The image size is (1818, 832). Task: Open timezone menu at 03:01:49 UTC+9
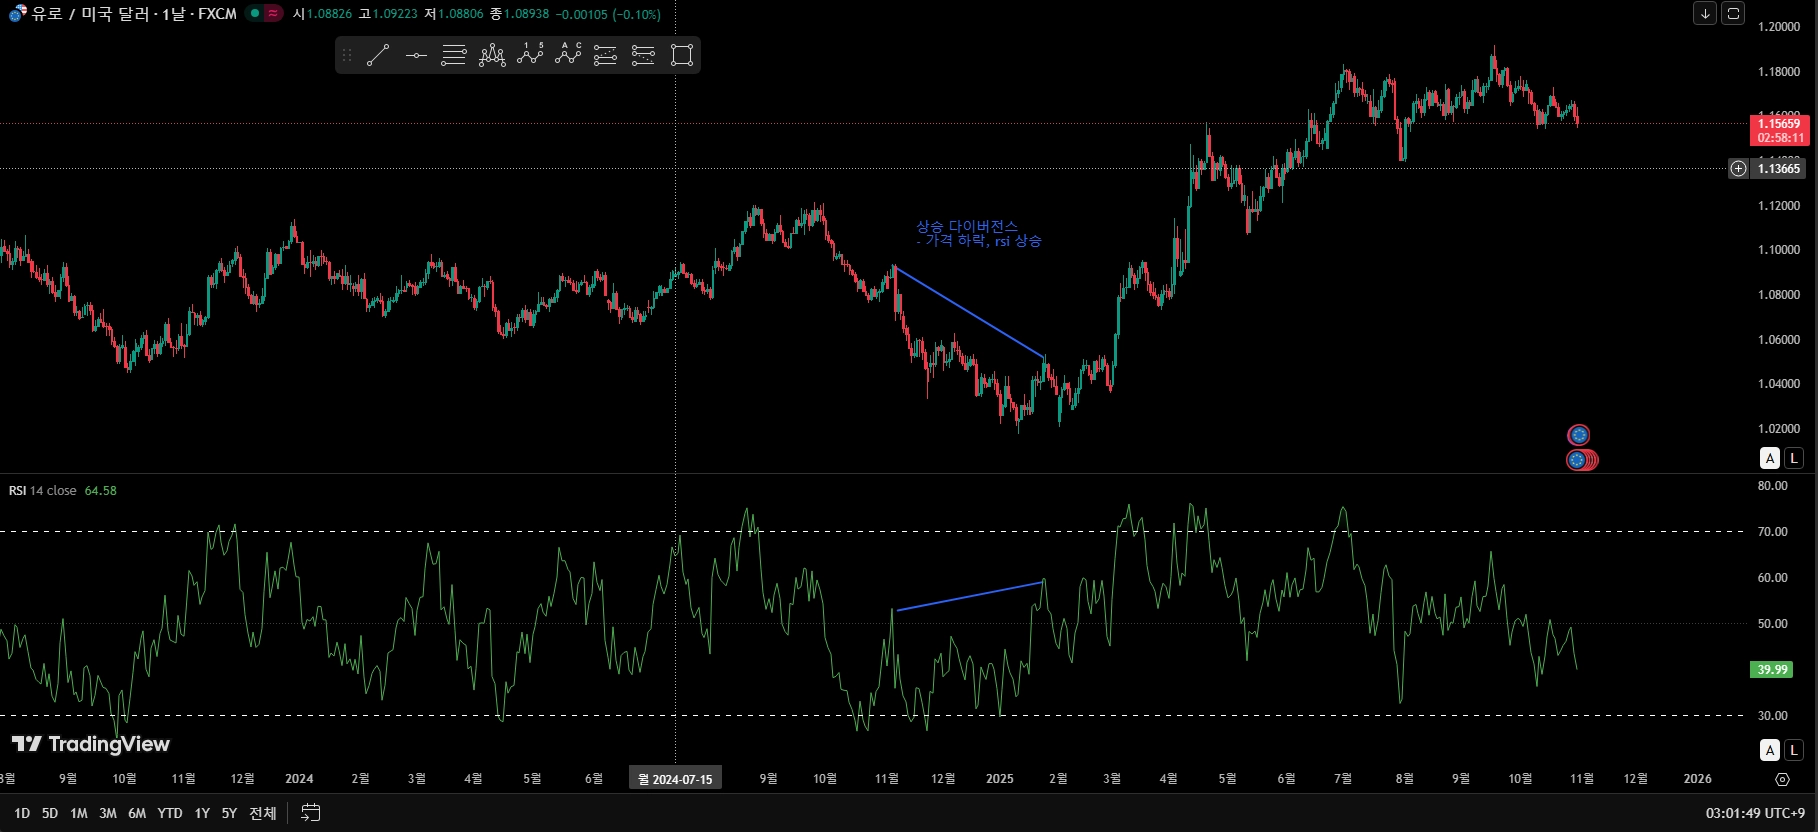(x=1755, y=813)
